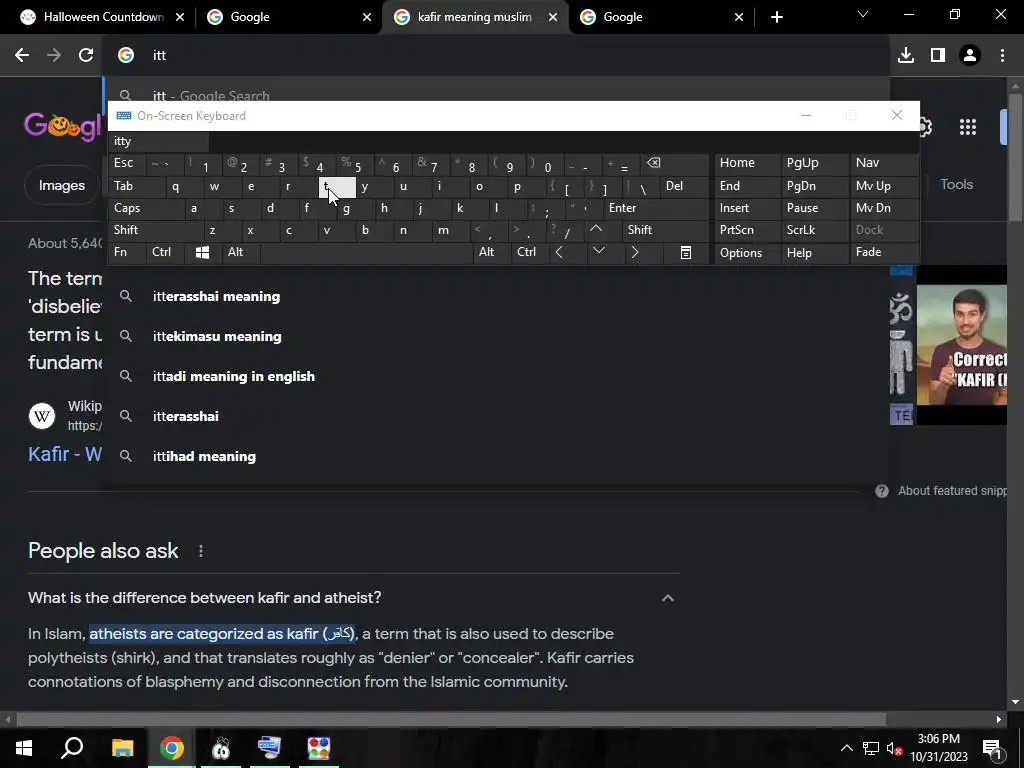Click Fade key on On-Screen Keyboard
Image resolution: width=1024 pixels, height=768 pixels.
click(884, 252)
